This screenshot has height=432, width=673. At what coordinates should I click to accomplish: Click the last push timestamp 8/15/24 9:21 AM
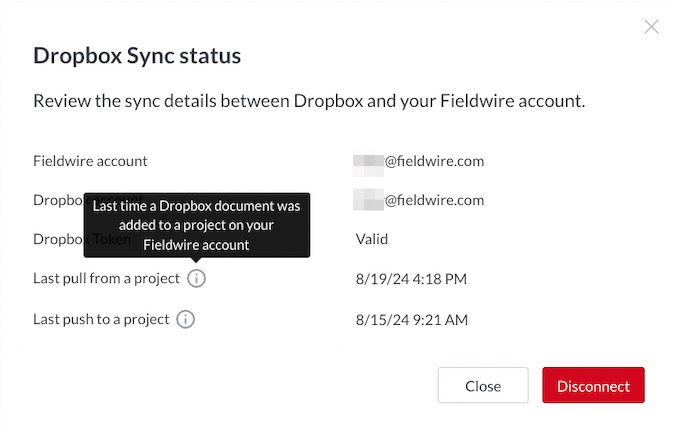(412, 320)
